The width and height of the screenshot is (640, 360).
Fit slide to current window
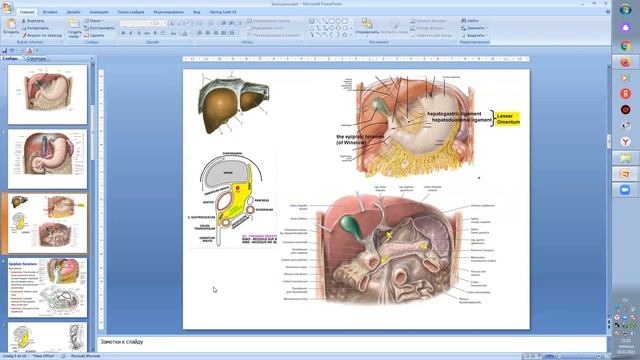[x=607, y=356]
